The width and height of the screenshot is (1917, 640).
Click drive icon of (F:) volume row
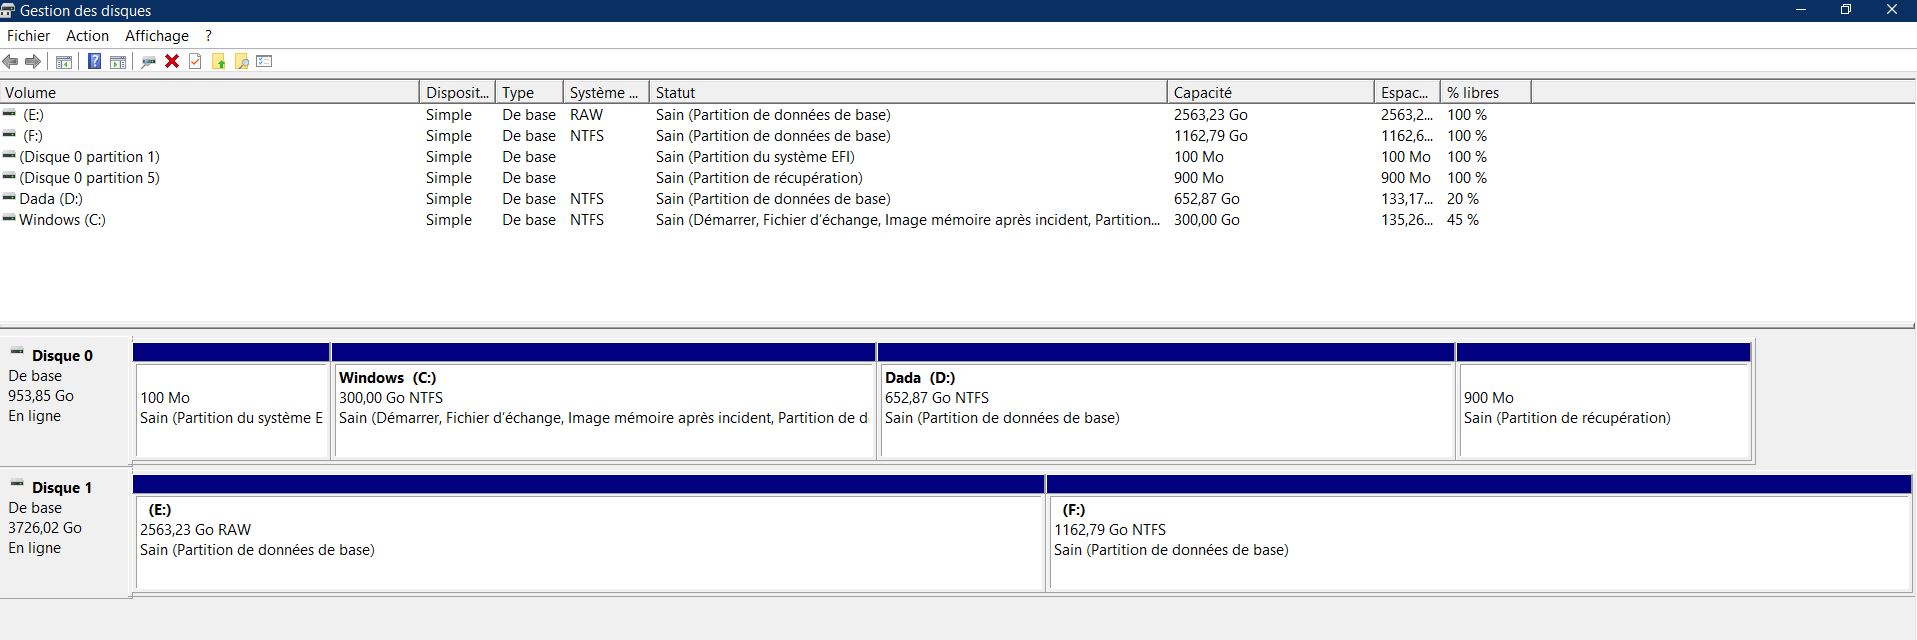pos(10,135)
